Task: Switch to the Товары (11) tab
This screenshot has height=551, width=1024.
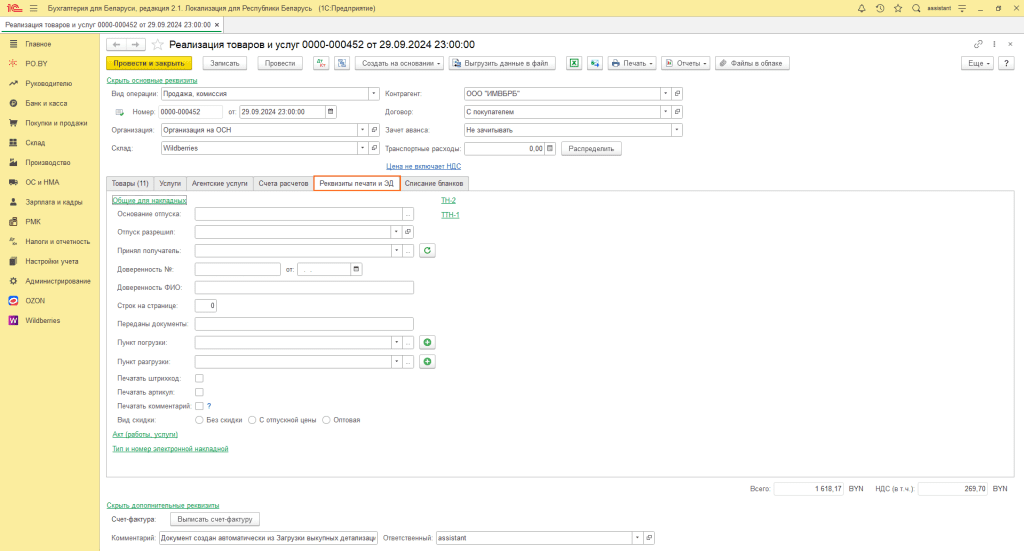Action: (130, 183)
